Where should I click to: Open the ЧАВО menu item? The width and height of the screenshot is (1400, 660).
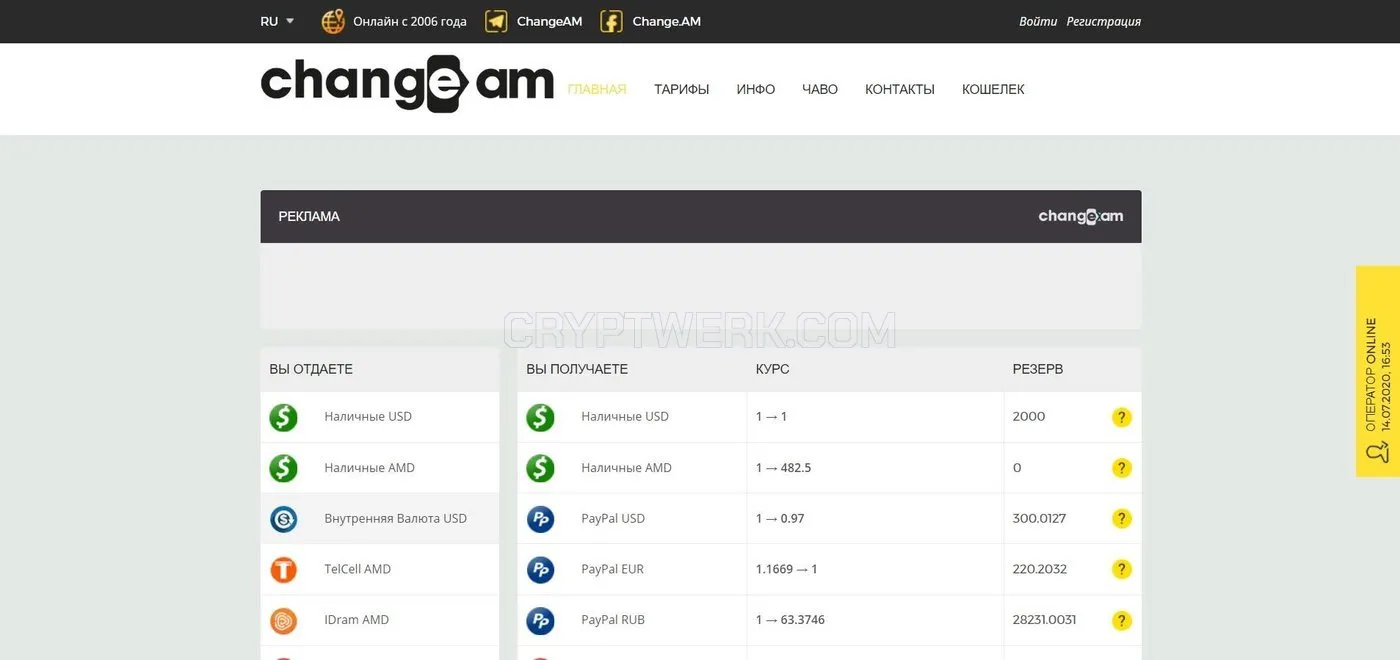[820, 89]
